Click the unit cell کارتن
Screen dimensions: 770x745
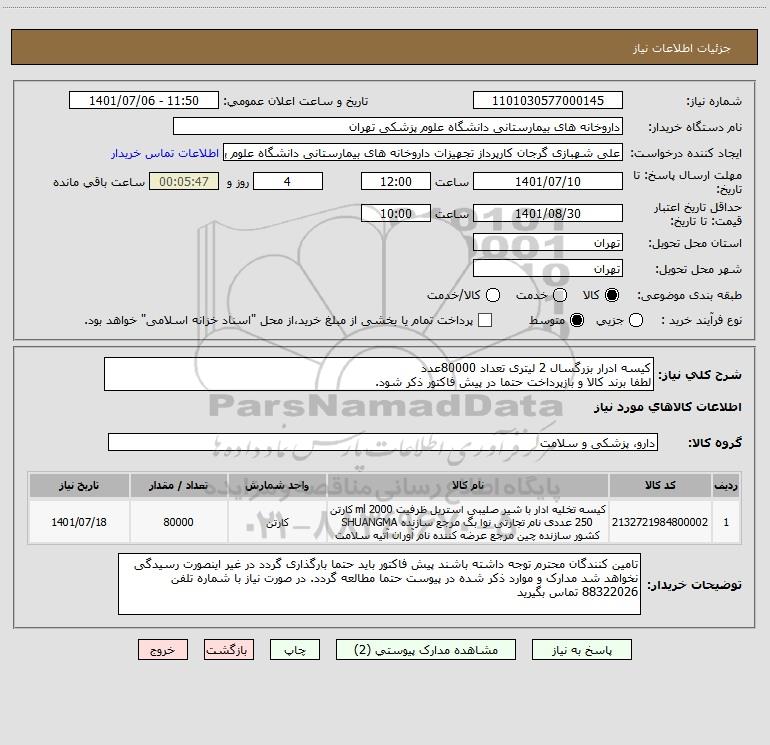pos(277,522)
